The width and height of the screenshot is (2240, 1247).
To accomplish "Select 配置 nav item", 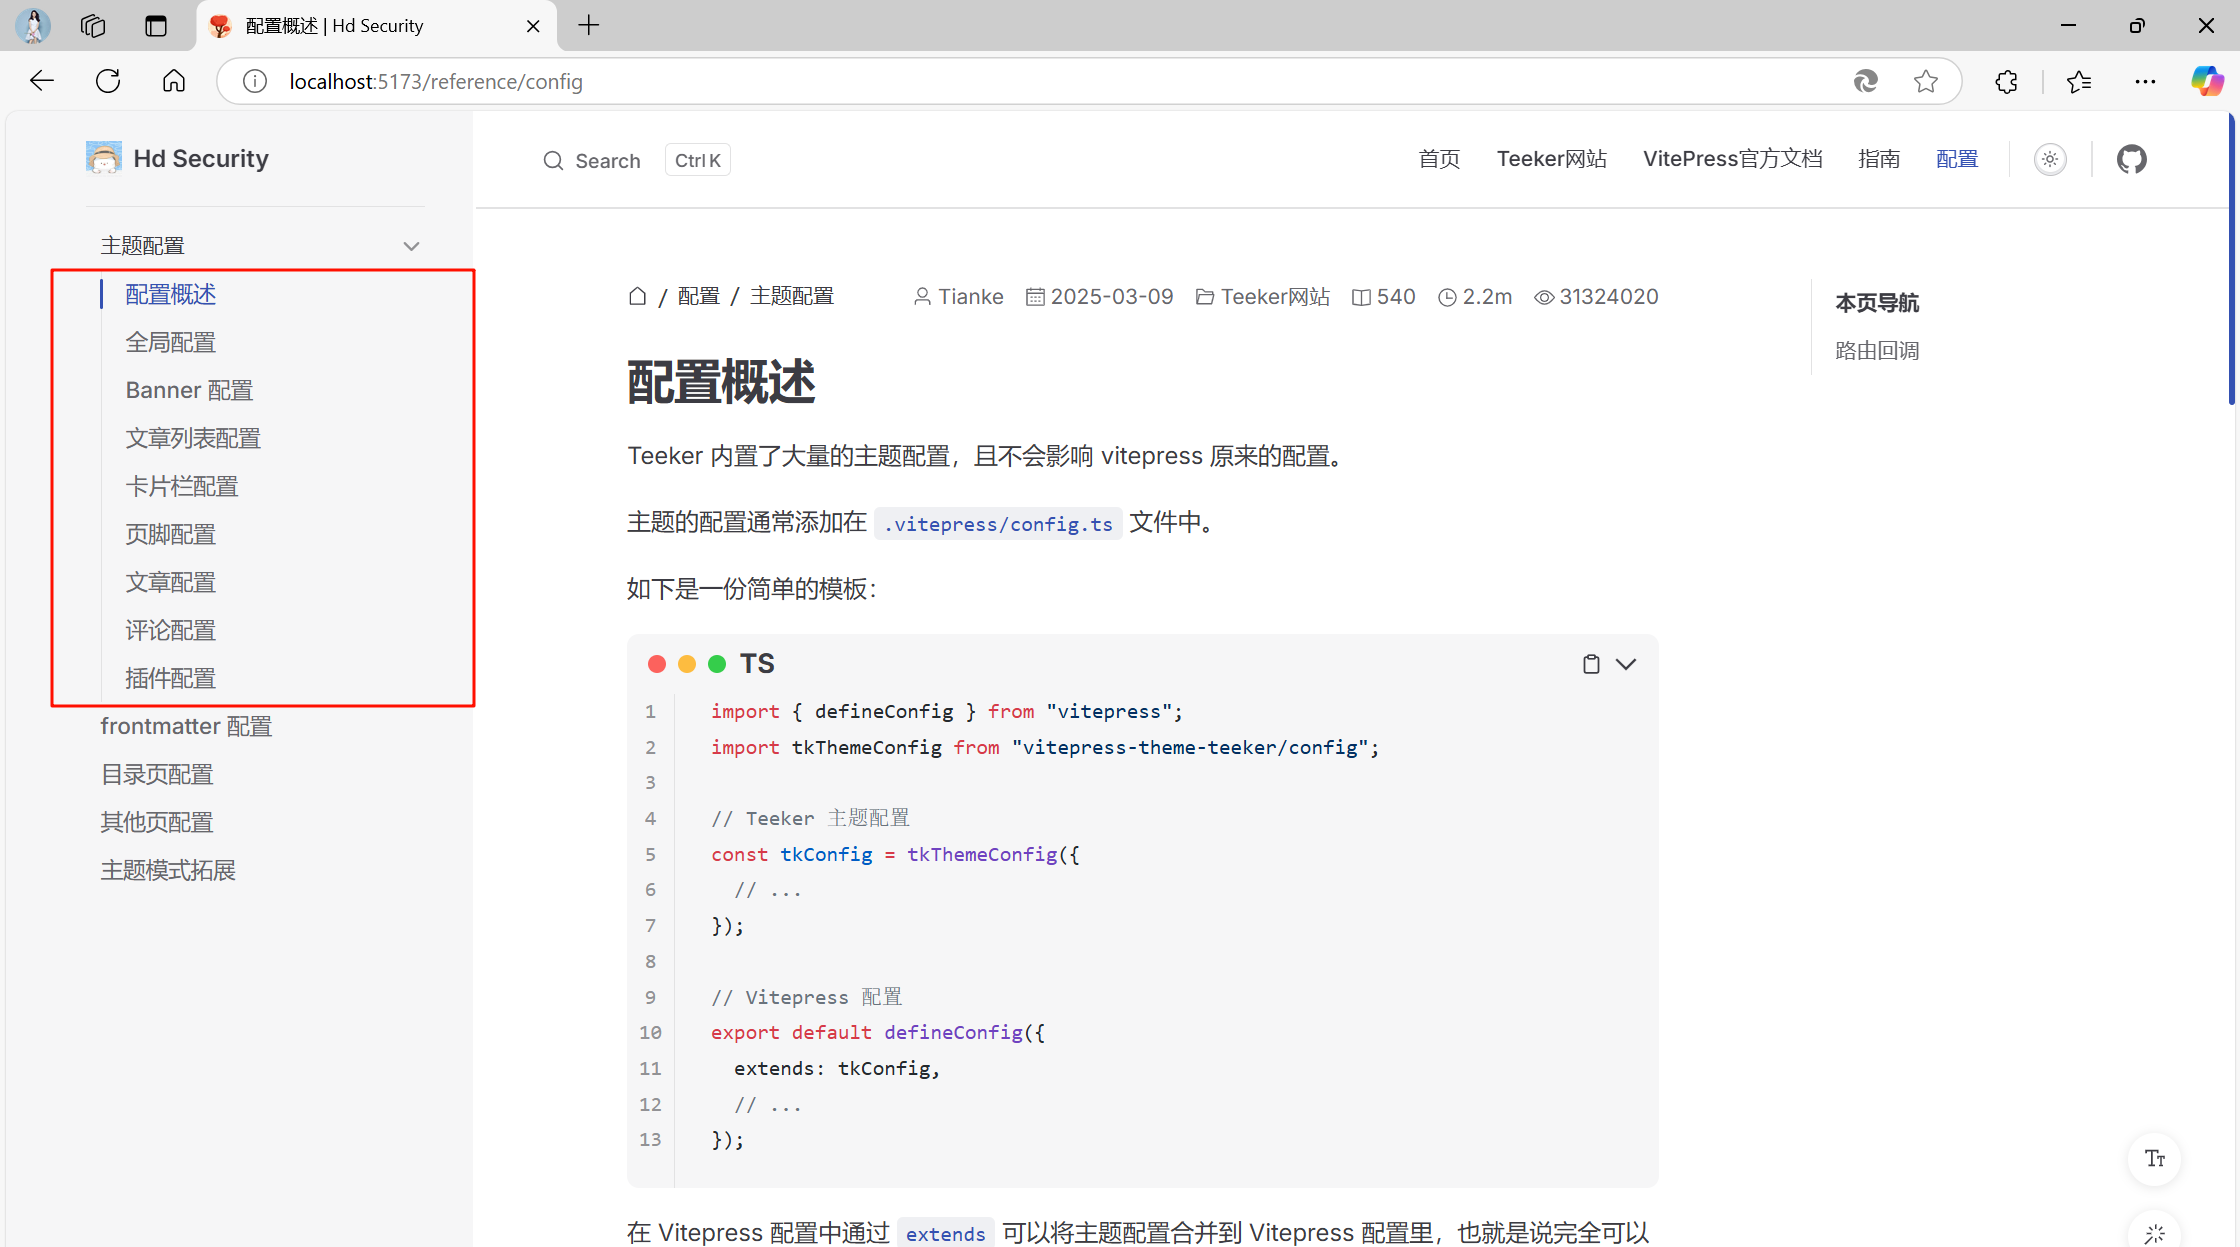I will pos(1957,159).
